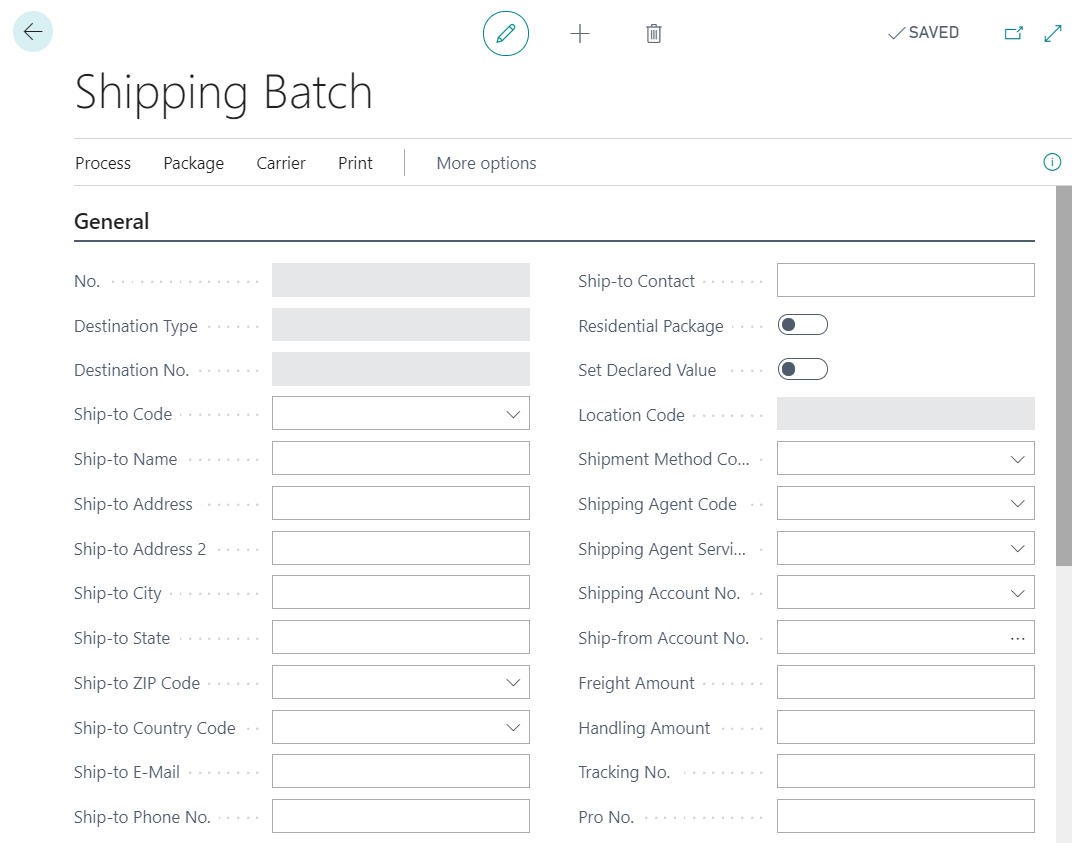
Task: Open the information factbox icon
Action: (x=1052, y=162)
